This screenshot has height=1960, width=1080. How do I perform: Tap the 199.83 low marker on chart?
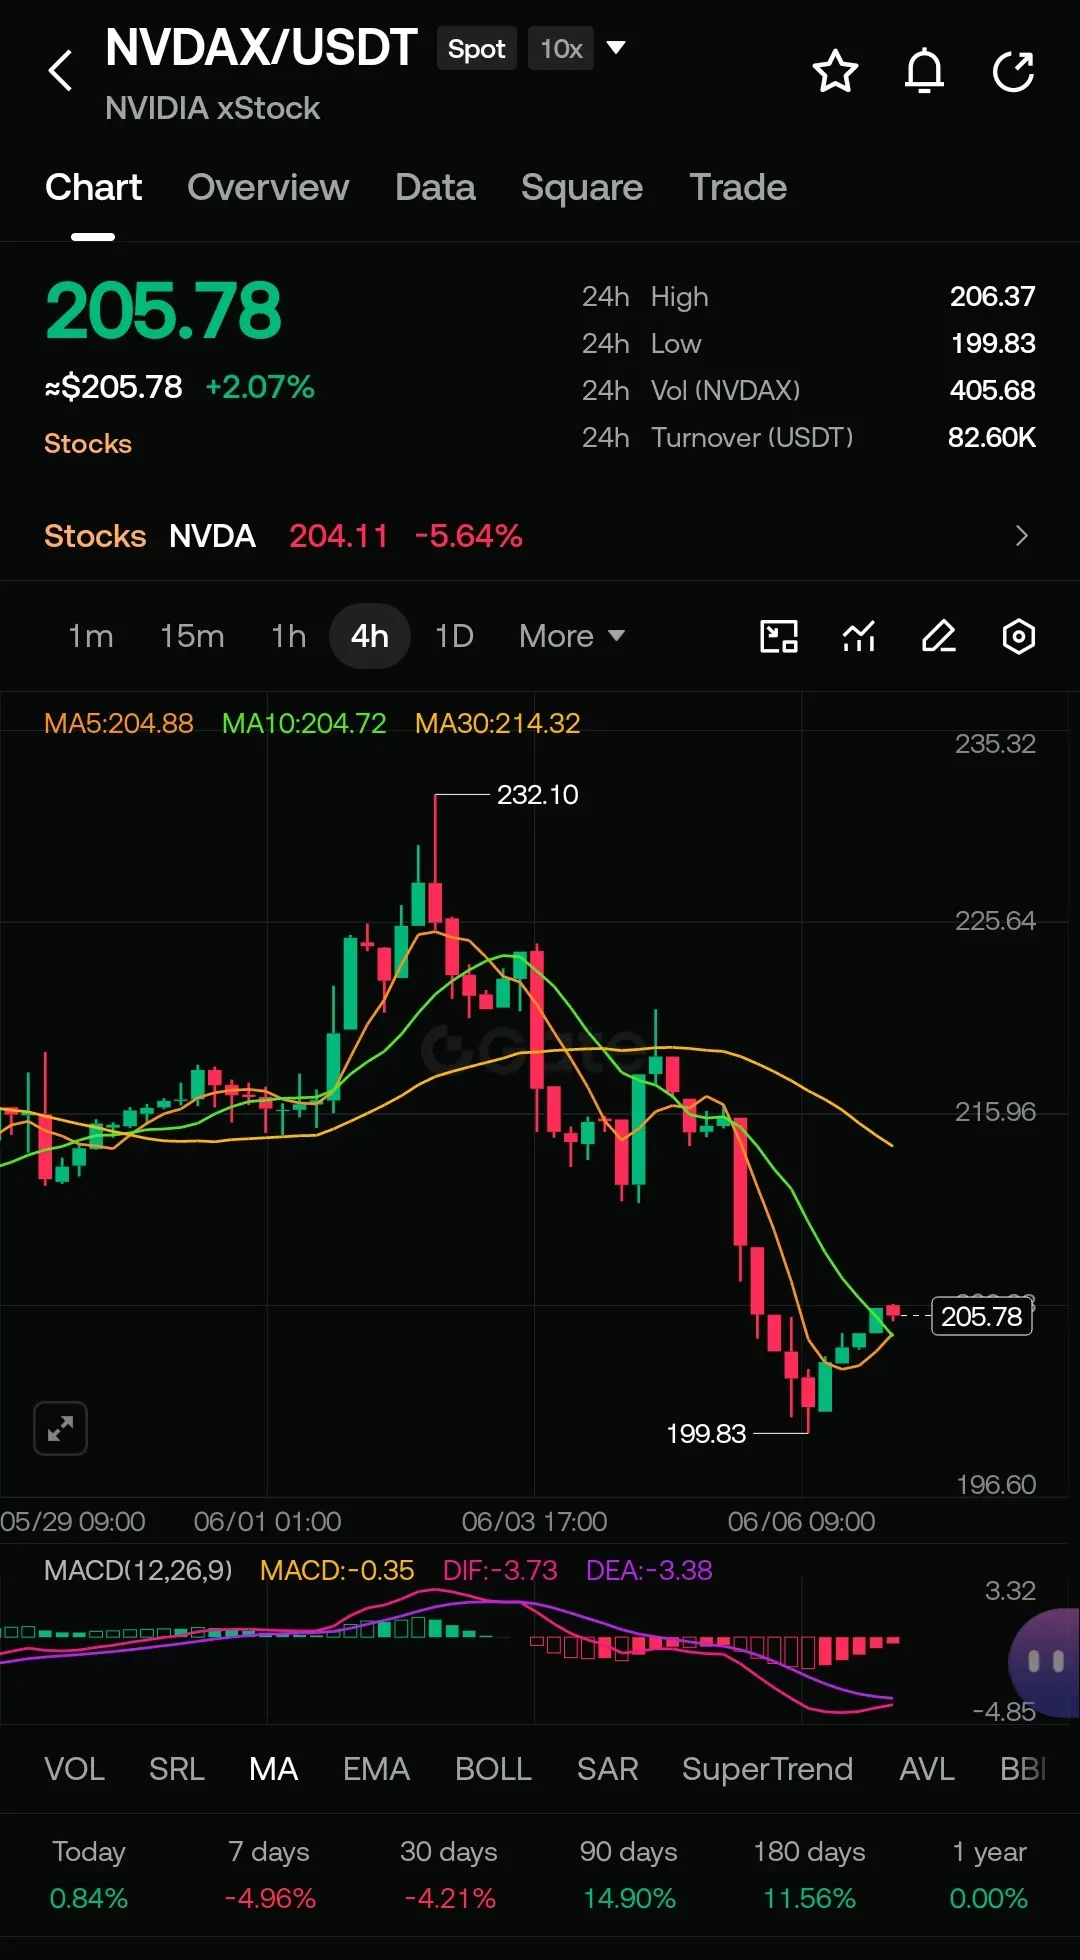[x=706, y=1434]
